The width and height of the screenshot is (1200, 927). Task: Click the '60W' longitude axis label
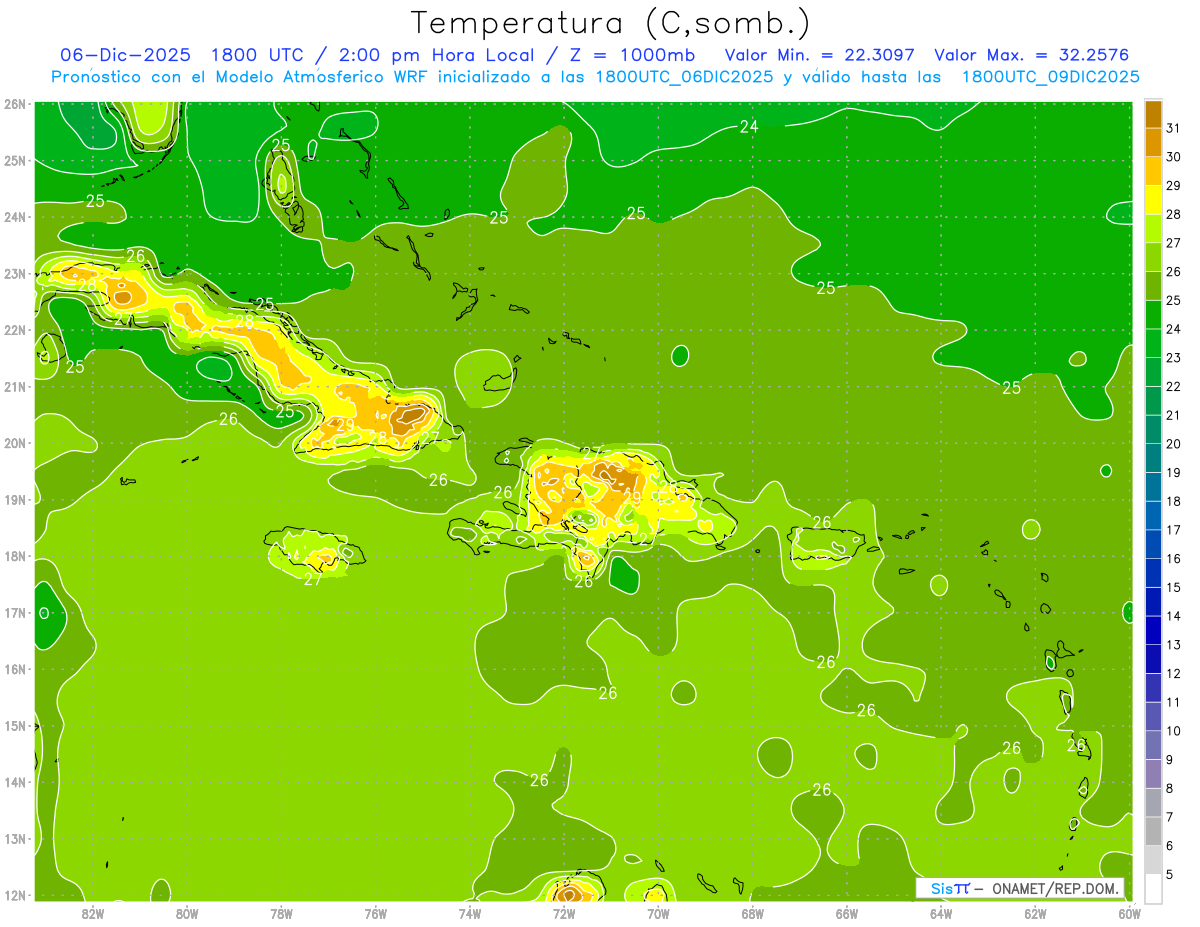point(1129,913)
